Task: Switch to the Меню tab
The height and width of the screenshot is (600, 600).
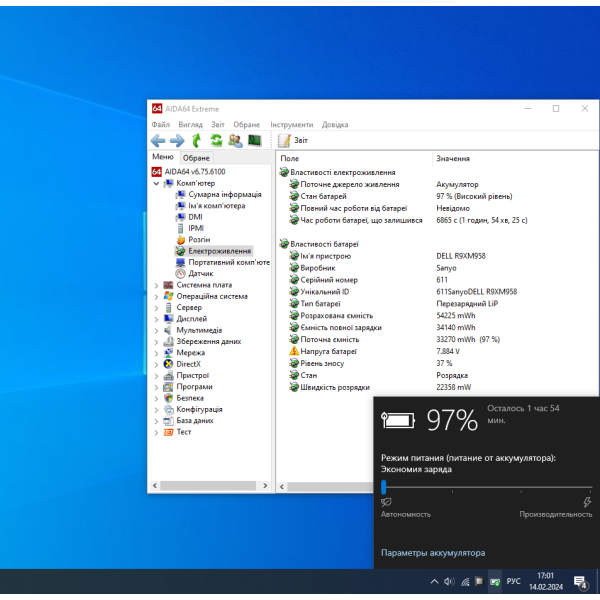Action: [x=163, y=157]
